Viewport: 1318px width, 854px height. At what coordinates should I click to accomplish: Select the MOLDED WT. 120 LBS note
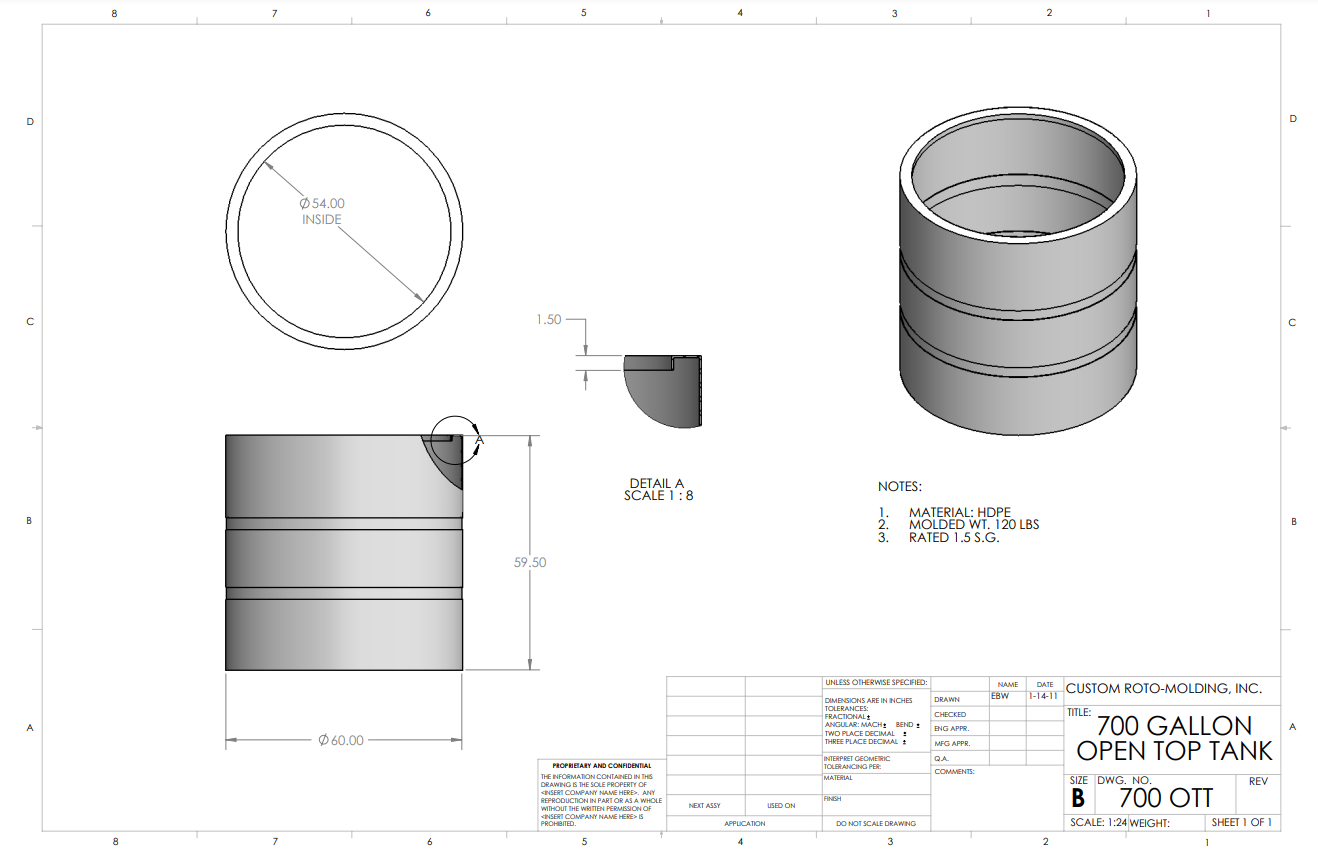pos(973,525)
